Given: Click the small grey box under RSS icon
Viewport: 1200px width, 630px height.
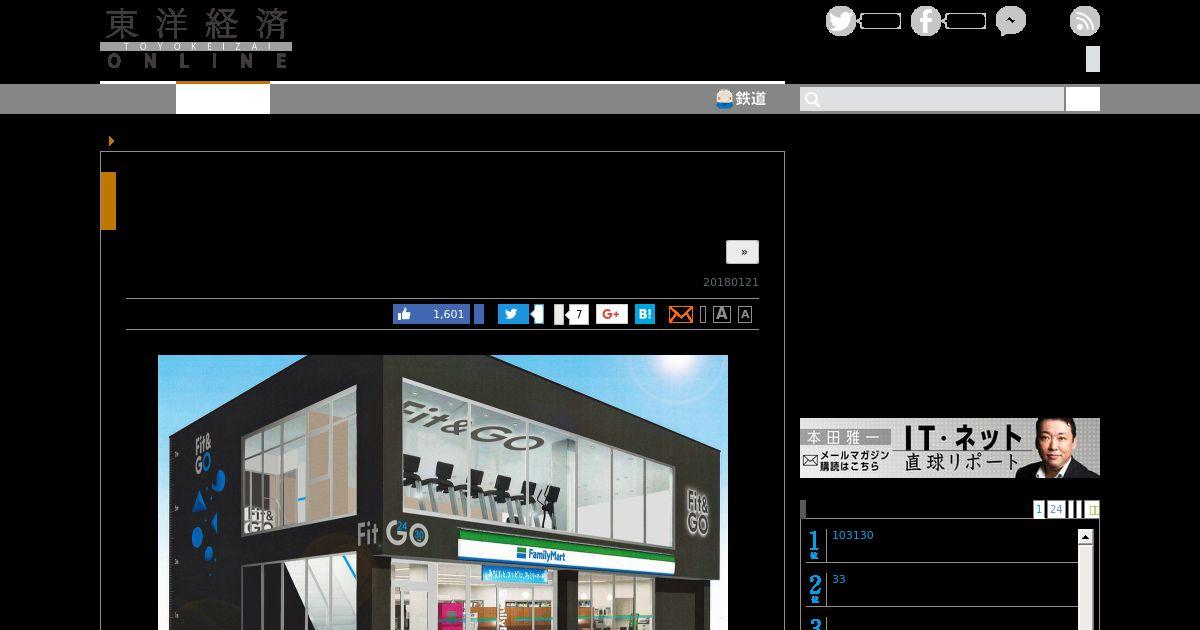Looking at the screenshot, I should pyautogui.click(x=1093, y=59).
